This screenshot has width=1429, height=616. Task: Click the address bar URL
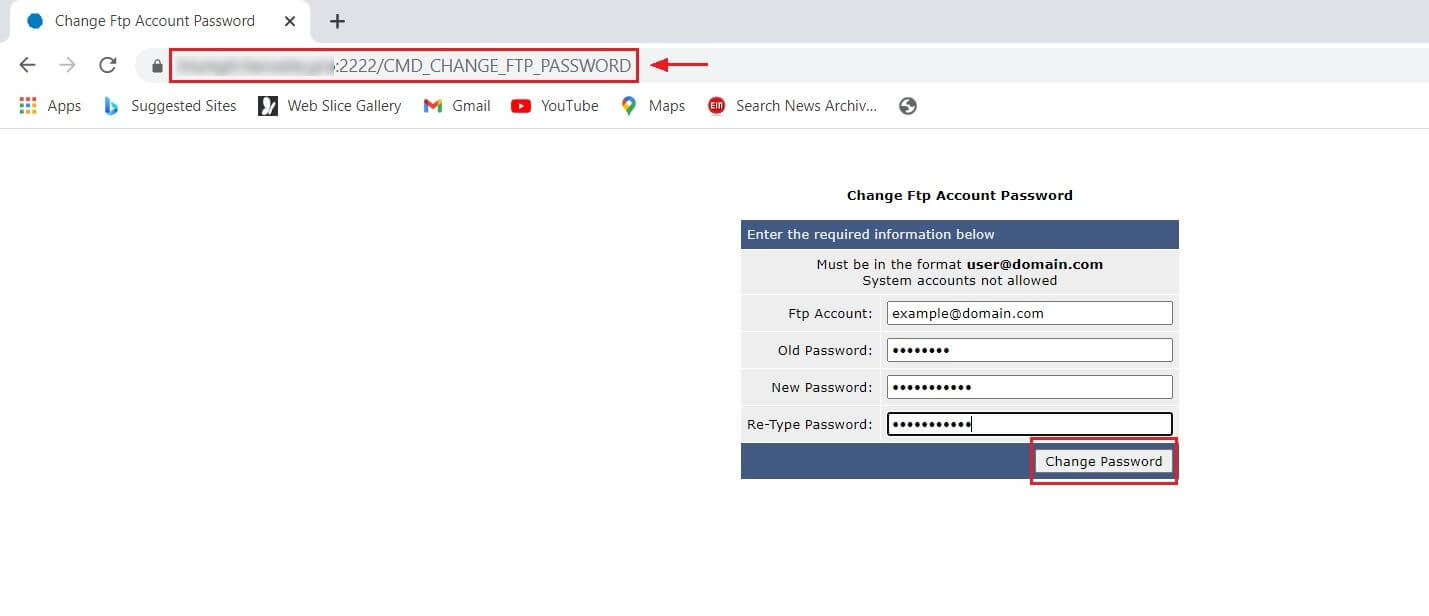click(403, 66)
